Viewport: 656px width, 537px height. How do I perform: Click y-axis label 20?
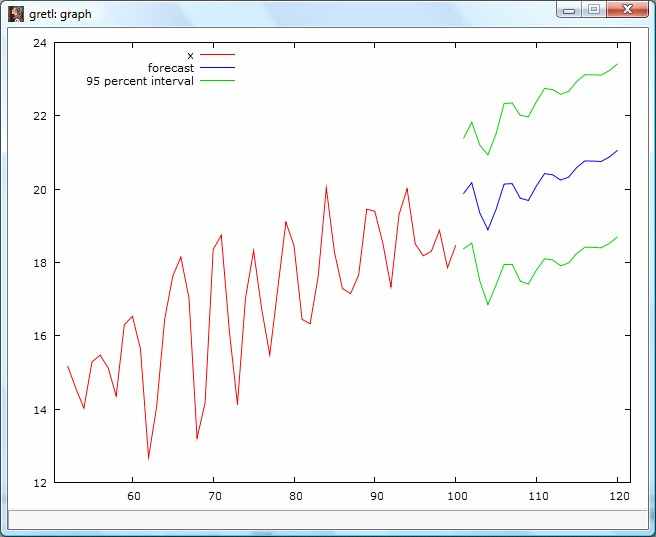click(x=40, y=189)
